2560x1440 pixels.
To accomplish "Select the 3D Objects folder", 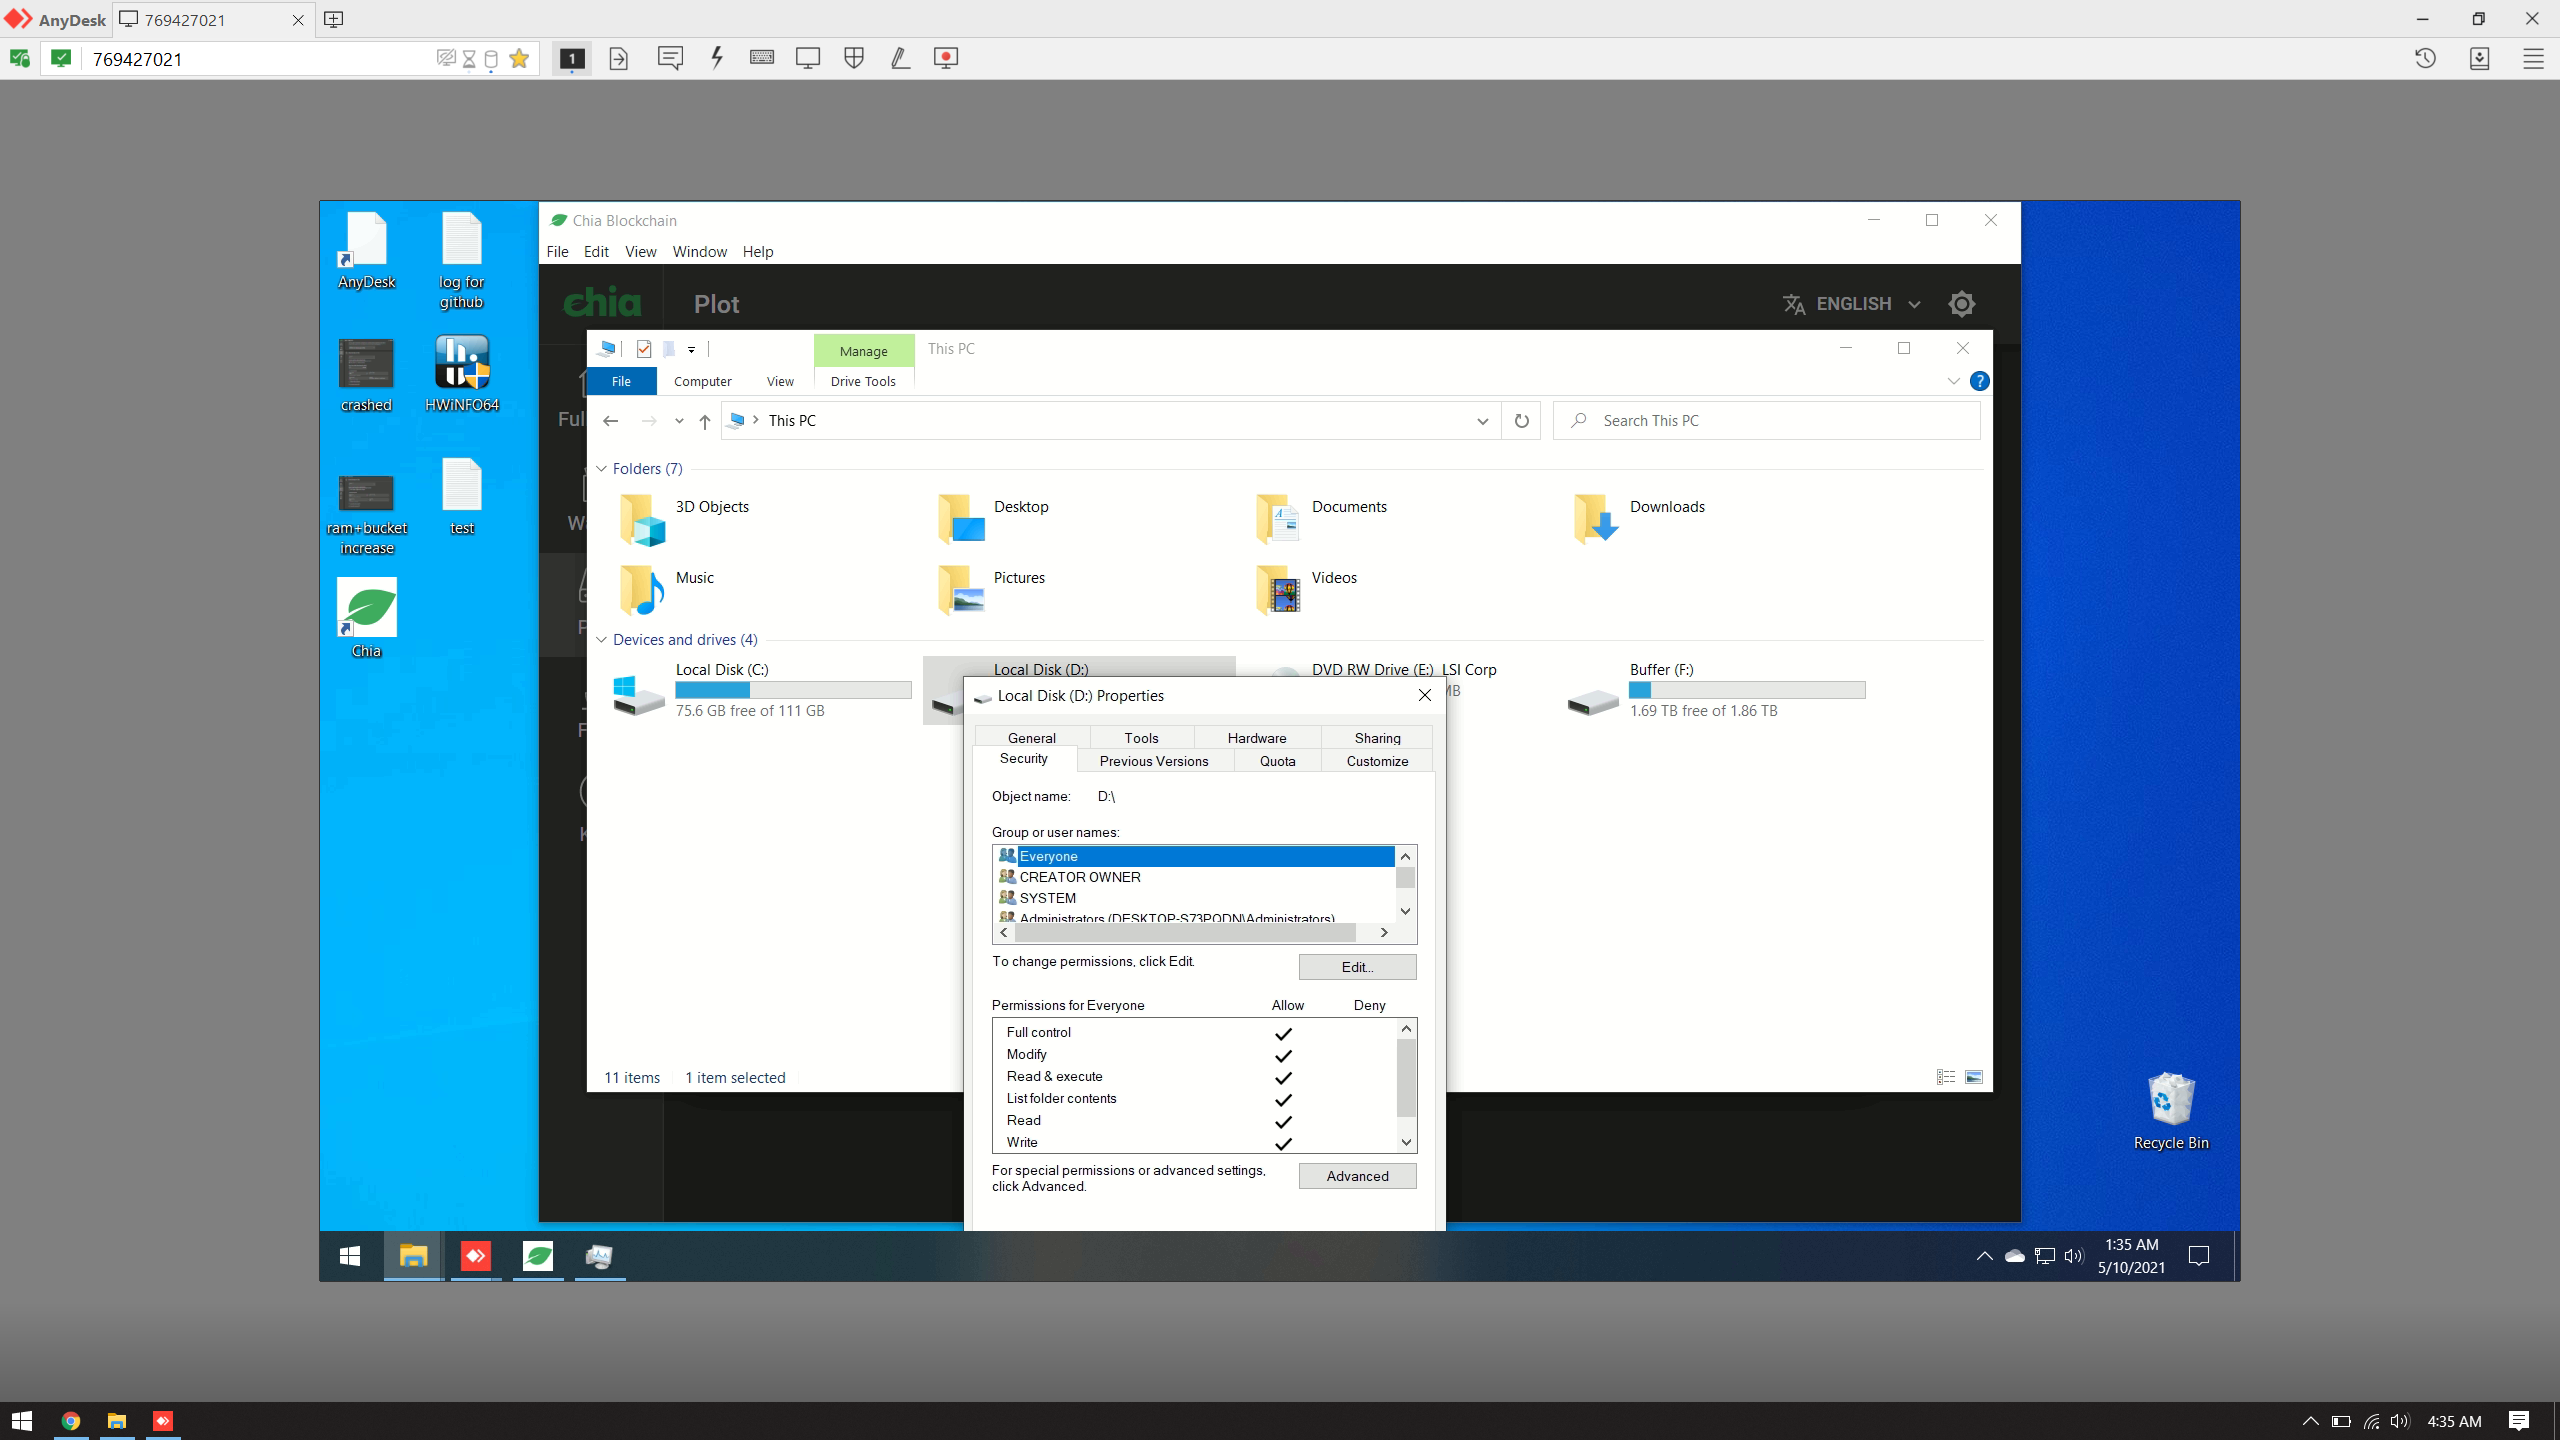I will (x=684, y=518).
